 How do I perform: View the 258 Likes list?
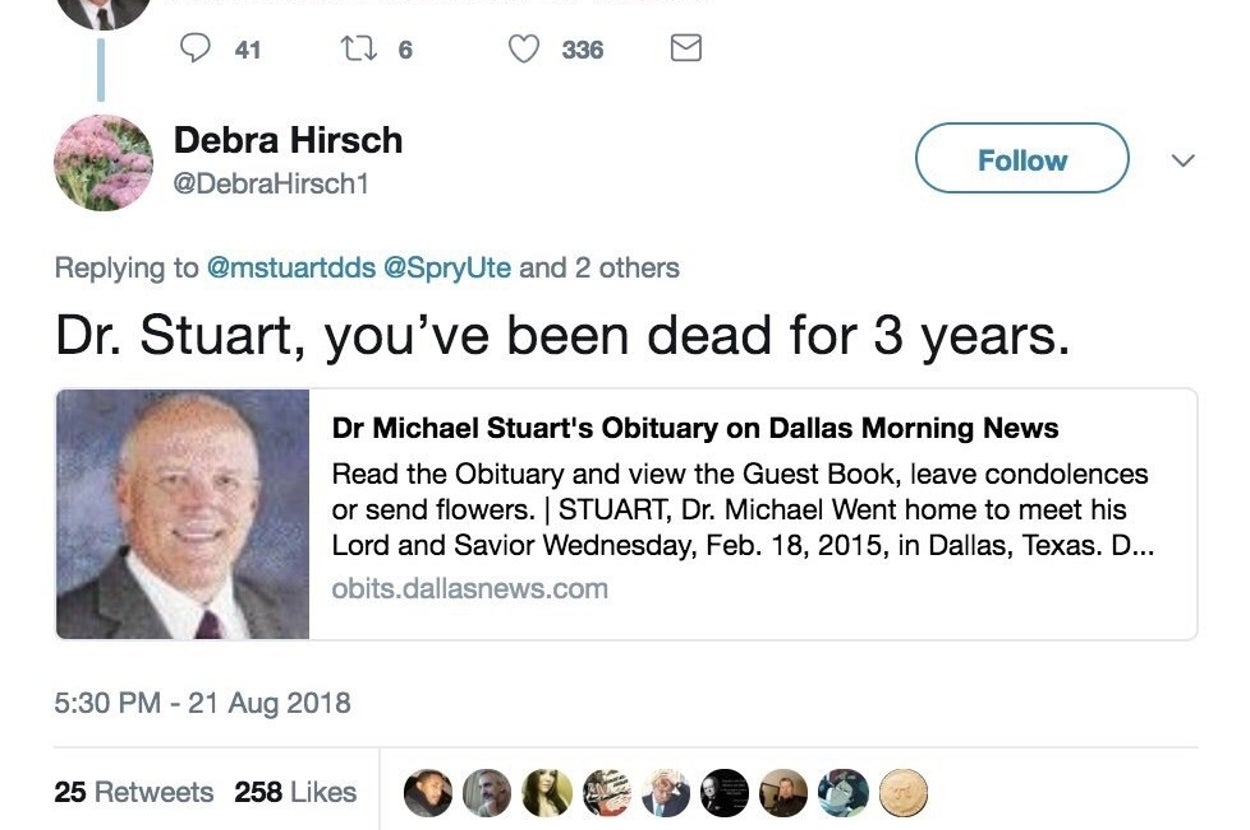click(295, 792)
